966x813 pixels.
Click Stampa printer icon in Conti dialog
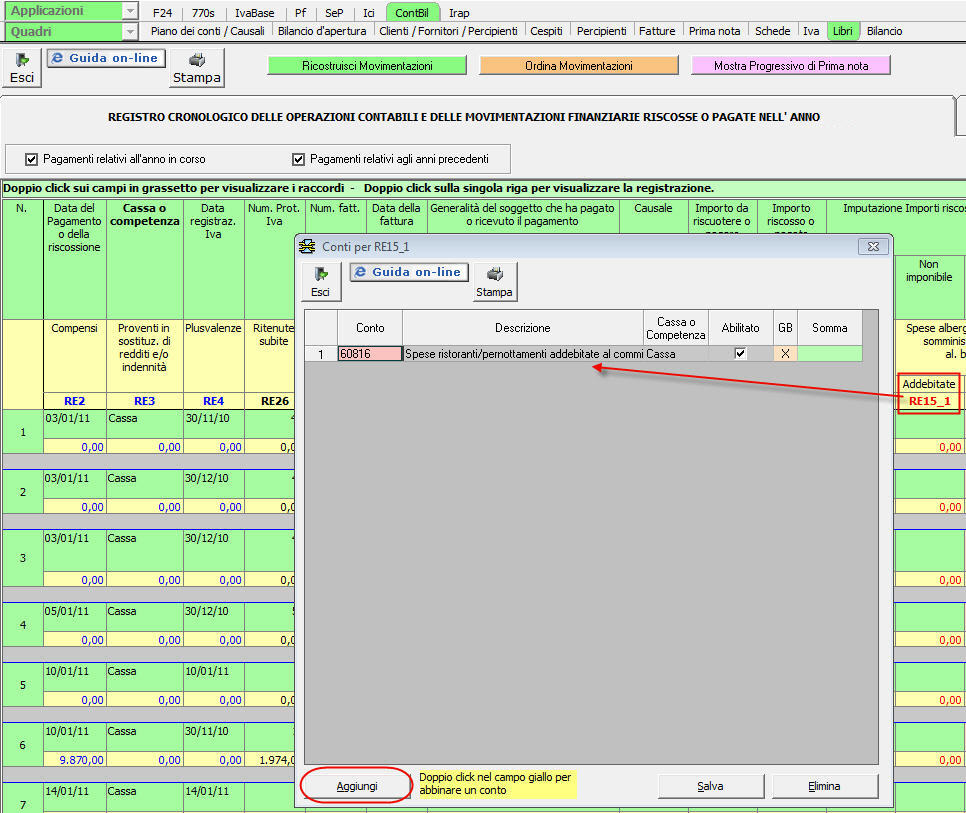494,282
